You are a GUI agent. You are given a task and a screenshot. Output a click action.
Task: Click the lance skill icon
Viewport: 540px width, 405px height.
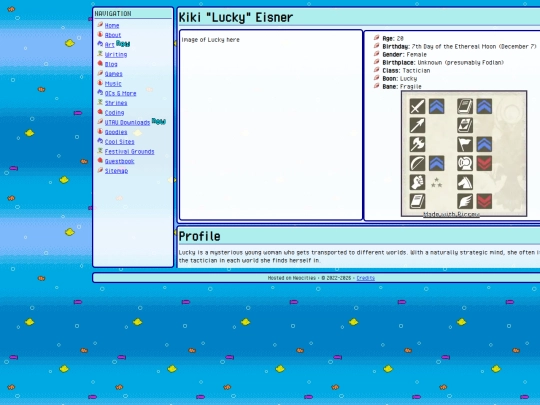pyautogui.click(x=417, y=125)
